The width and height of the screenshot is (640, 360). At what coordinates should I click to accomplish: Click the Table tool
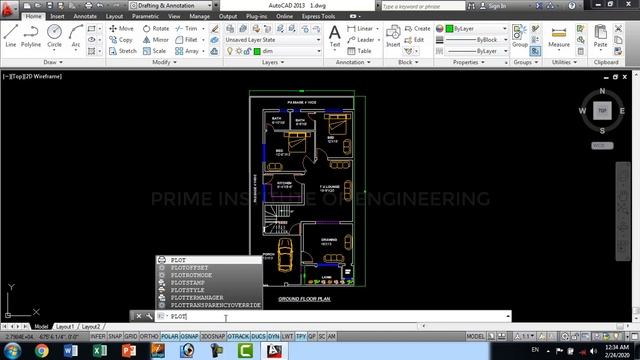coord(359,51)
